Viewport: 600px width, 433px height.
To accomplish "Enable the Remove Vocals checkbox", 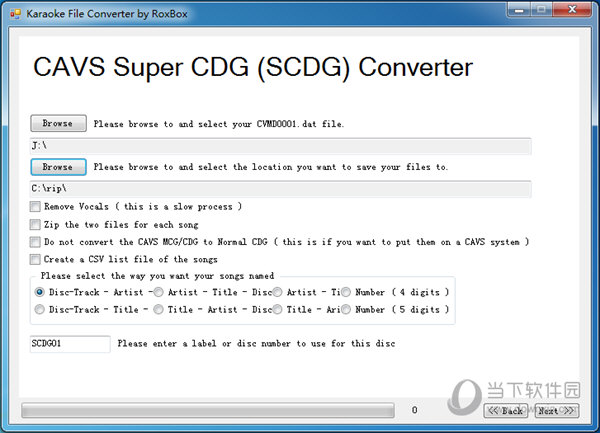I will (35, 207).
